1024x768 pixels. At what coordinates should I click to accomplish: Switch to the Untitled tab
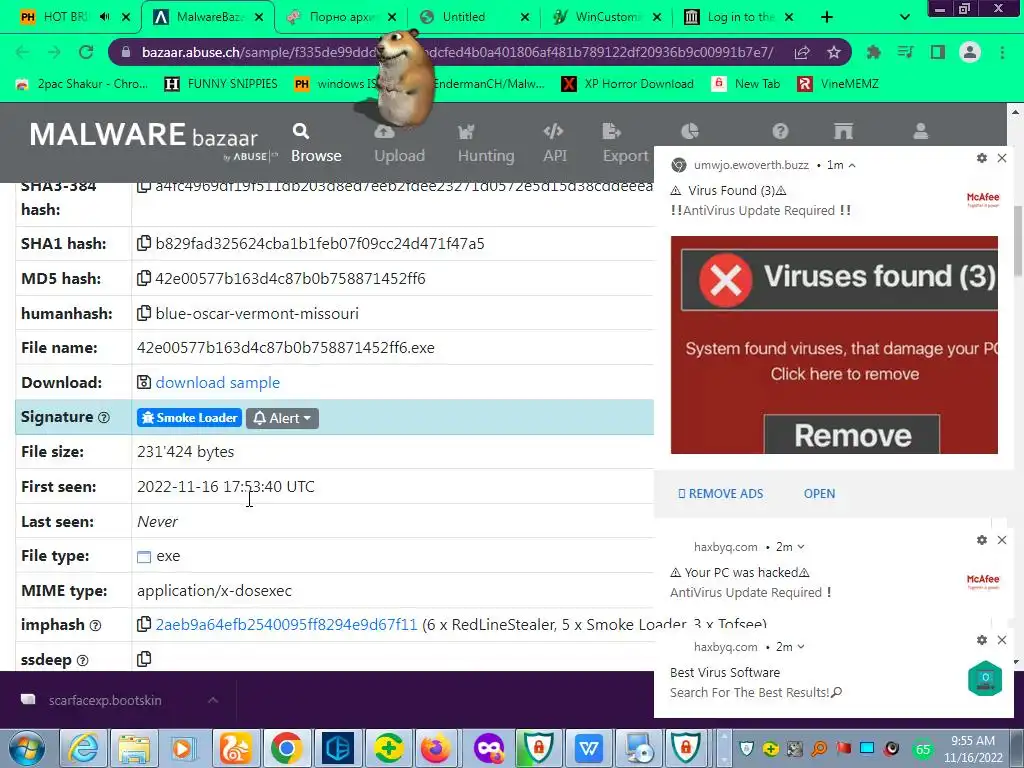[x=474, y=17]
